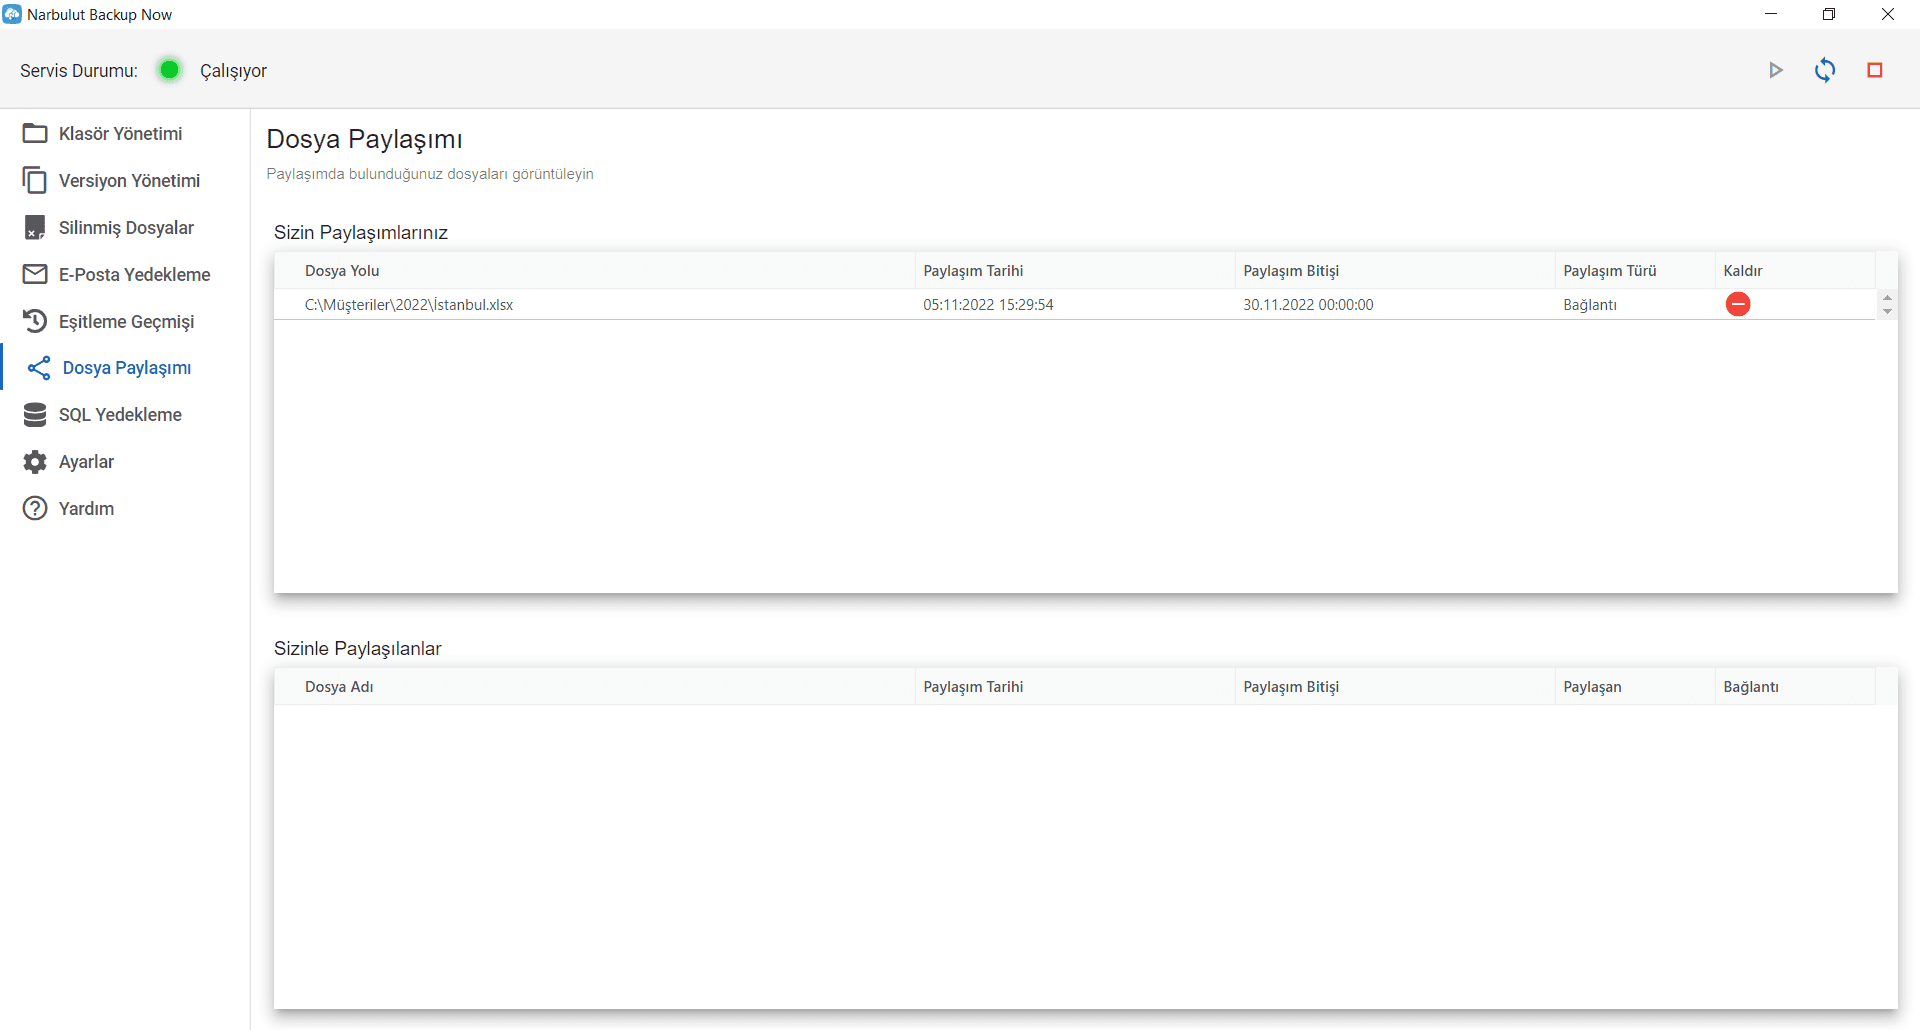1920x1030 pixels.
Task: Sort by Dosya Adı column header
Action: (x=339, y=687)
